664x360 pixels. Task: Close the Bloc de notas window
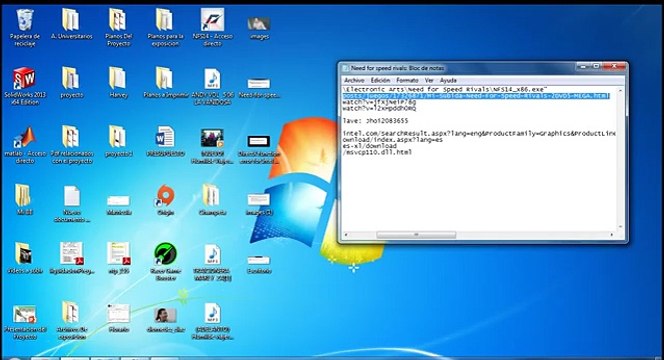pyautogui.click(x=614, y=66)
